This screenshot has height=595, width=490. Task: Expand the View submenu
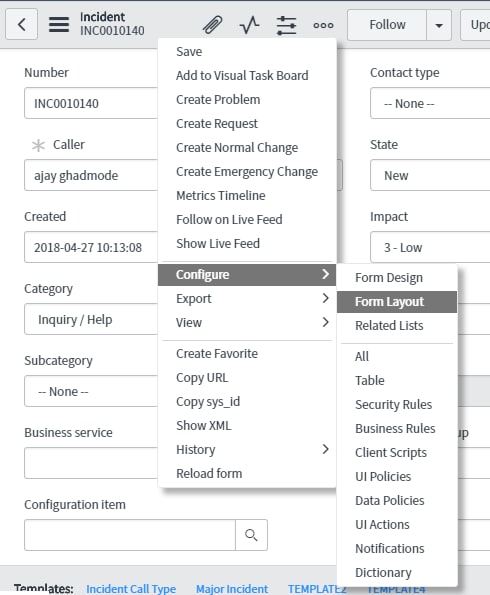pyautogui.click(x=247, y=323)
